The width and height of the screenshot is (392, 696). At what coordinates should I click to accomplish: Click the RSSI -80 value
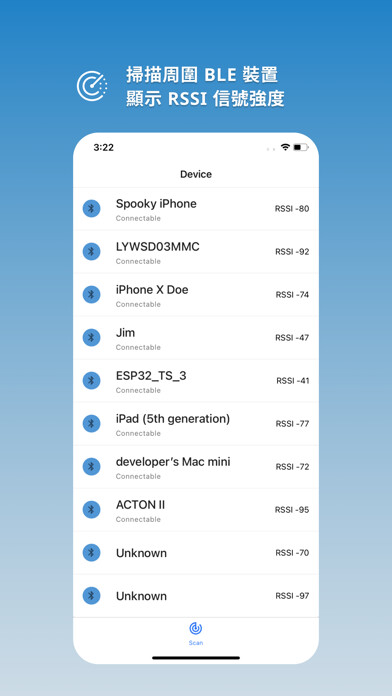(292, 209)
